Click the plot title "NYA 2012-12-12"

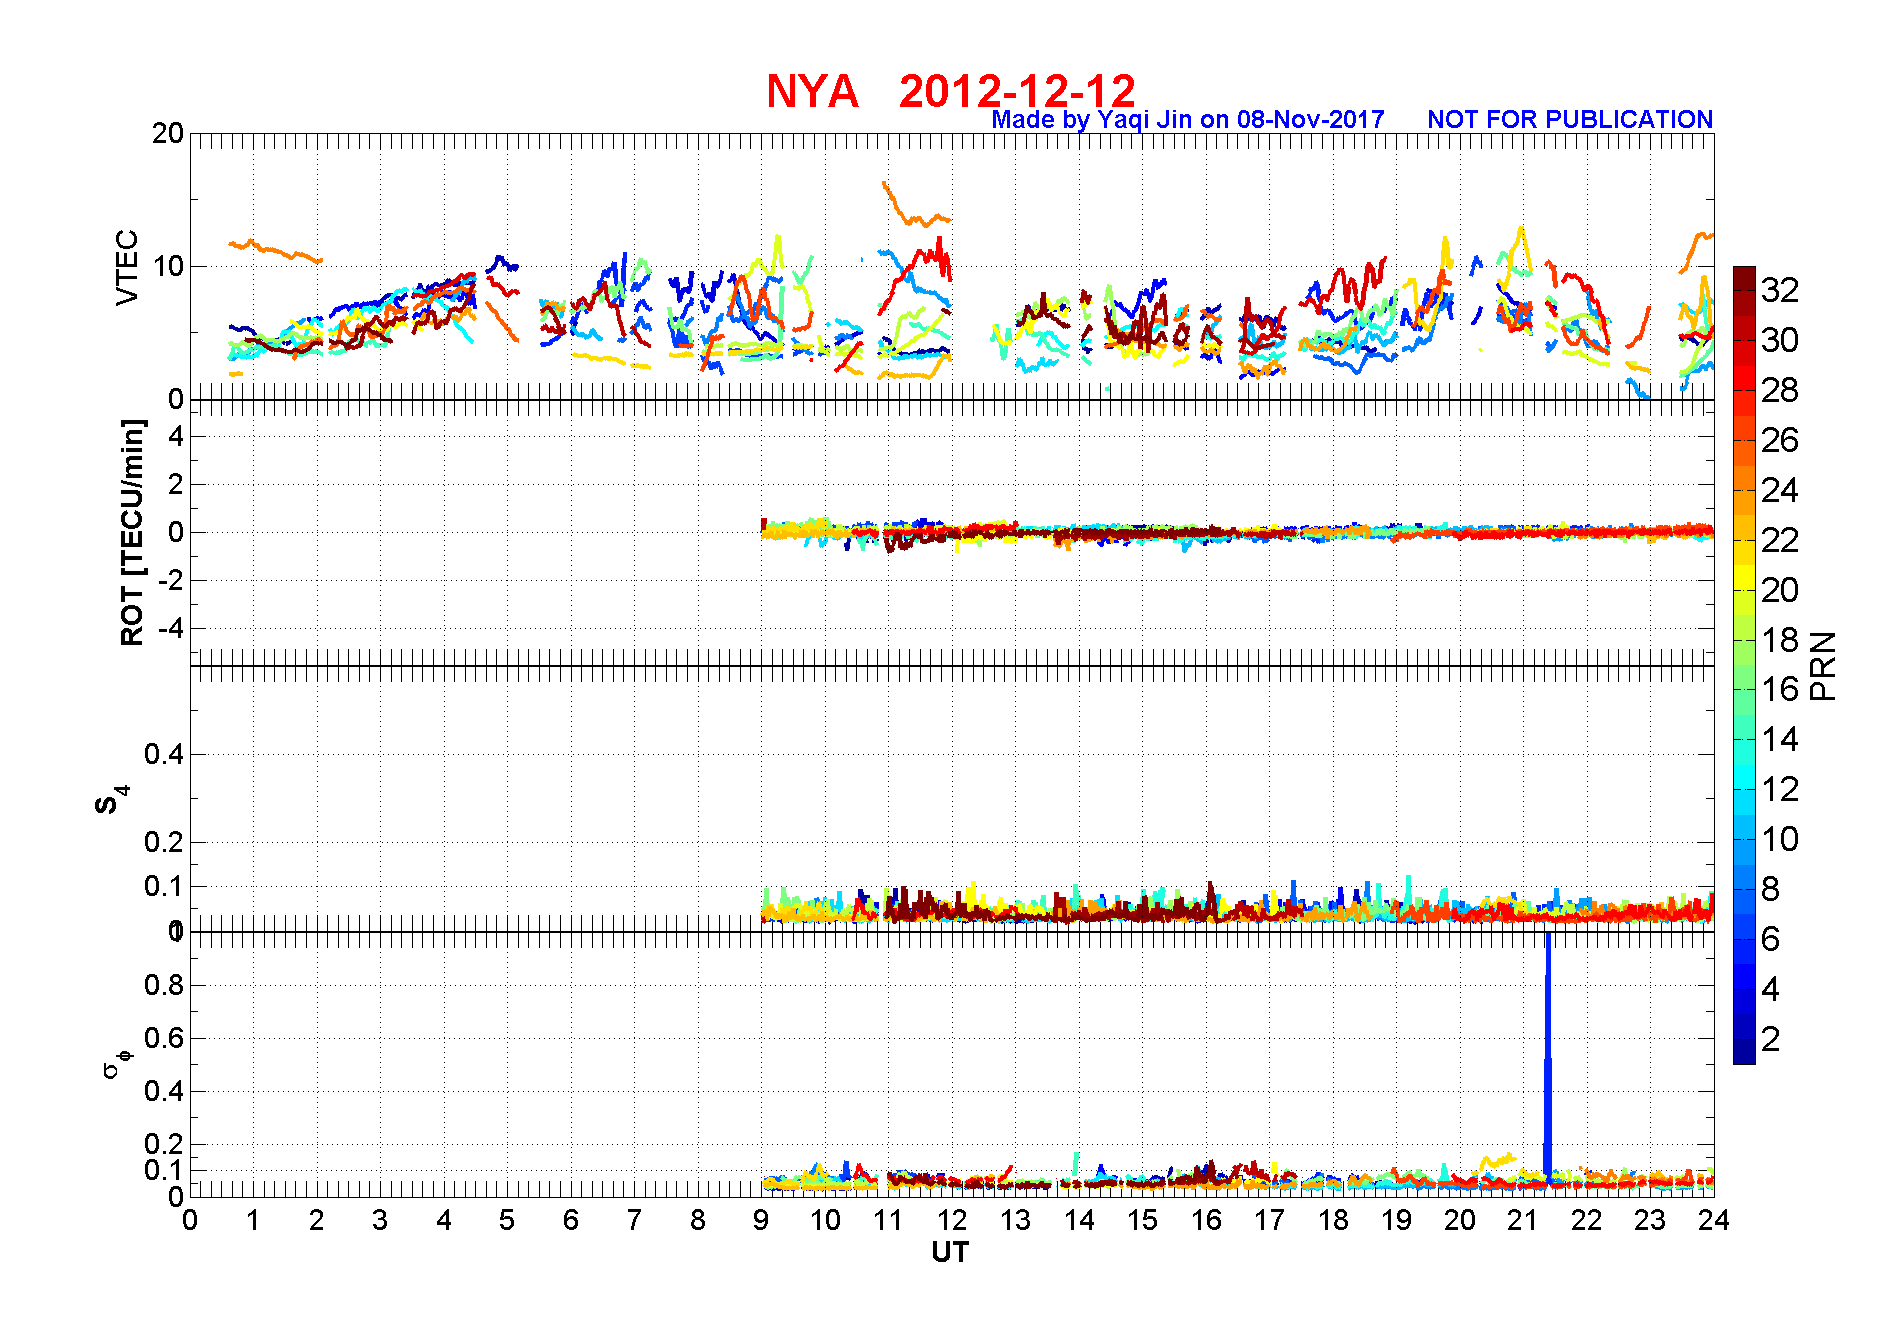[x=951, y=91]
